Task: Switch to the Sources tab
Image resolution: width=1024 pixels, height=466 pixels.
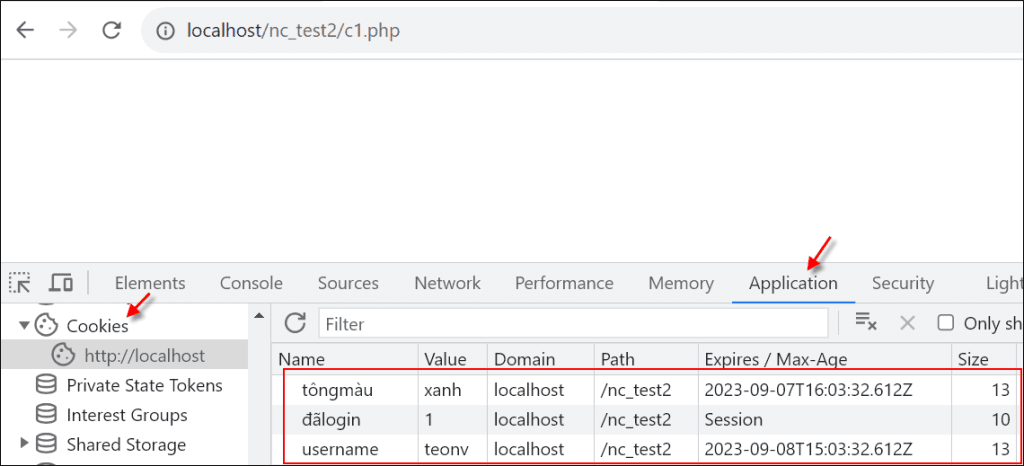Action: pyautogui.click(x=348, y=283)
